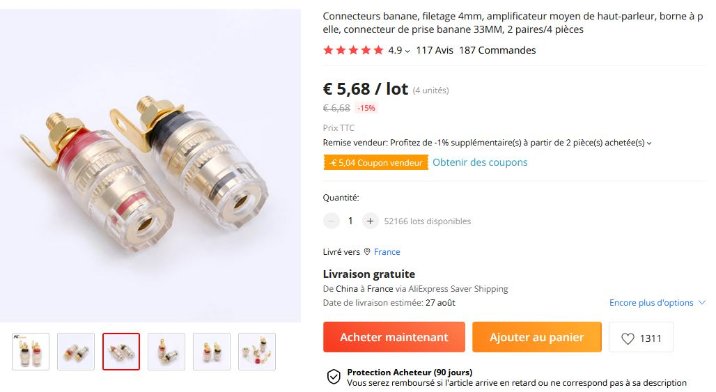Select the second product thumbnail
The height and width of the screenshot is (392, 716).
pos(76,351)
